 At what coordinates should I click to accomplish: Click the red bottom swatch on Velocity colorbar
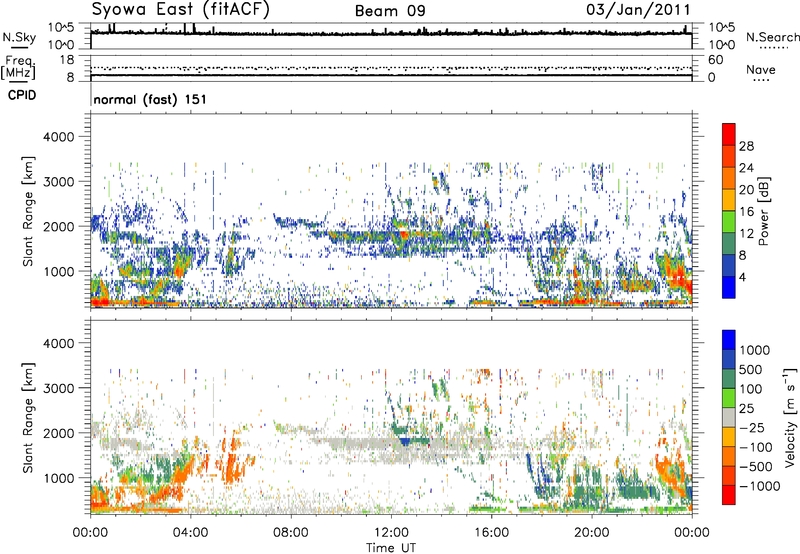pyautogui.click(x=729, y=494)
